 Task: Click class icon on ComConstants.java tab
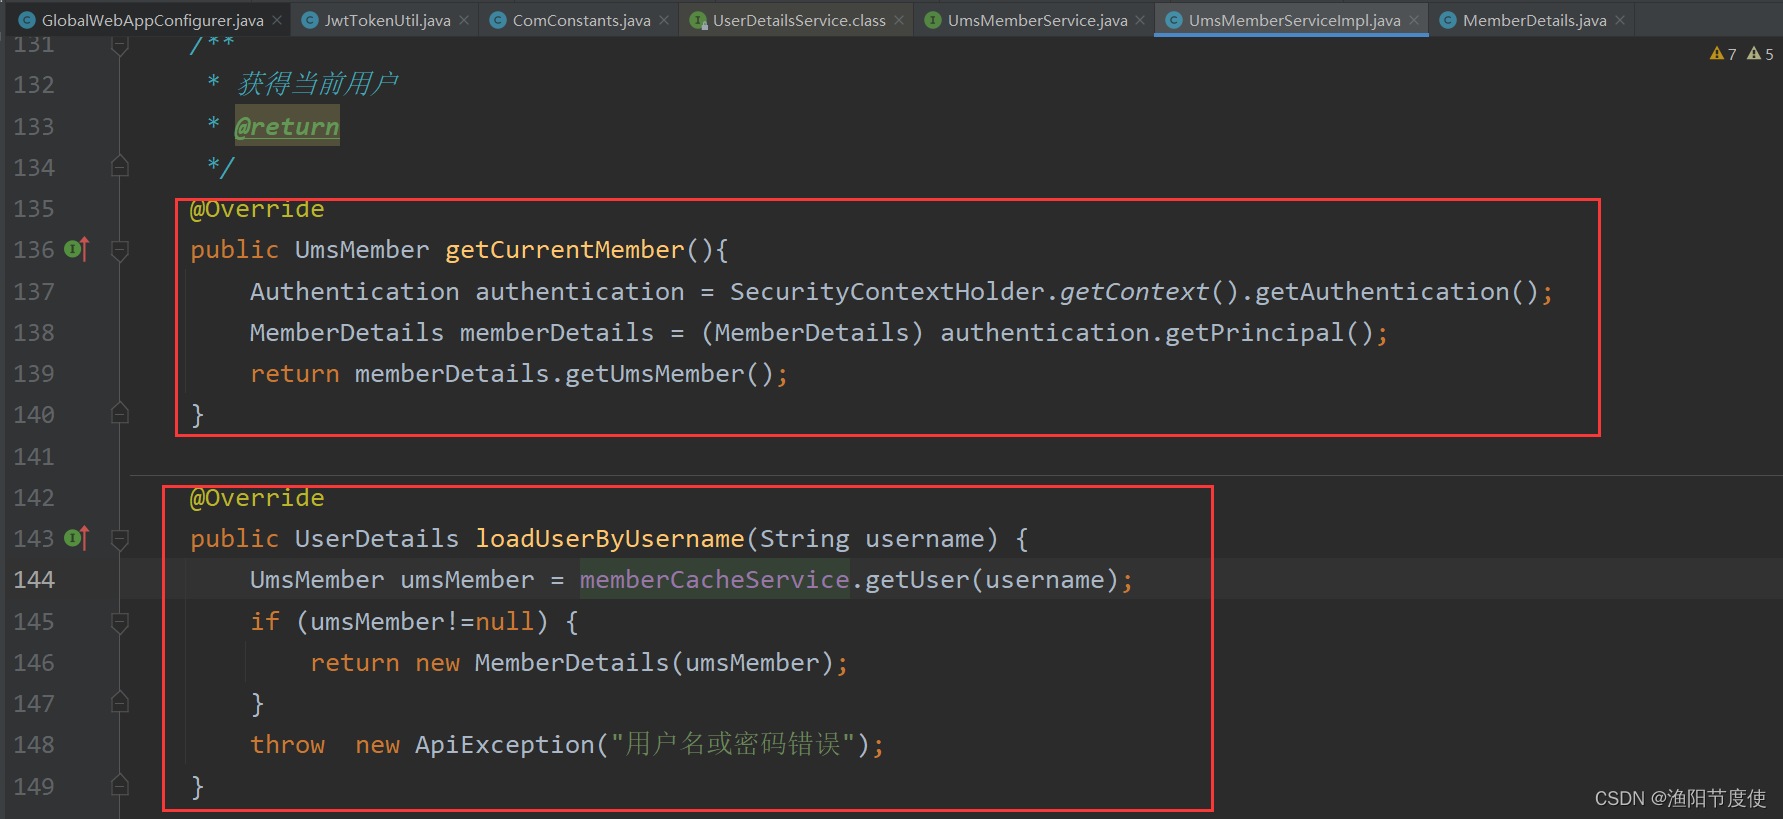pos(498,20)
